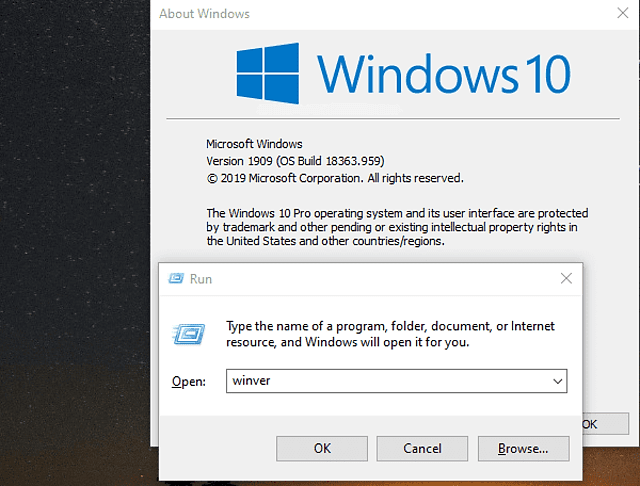Click the blue Windows logo
This screenshot has width=640, height=486.
pyautogui.click(x=267, y=74)
